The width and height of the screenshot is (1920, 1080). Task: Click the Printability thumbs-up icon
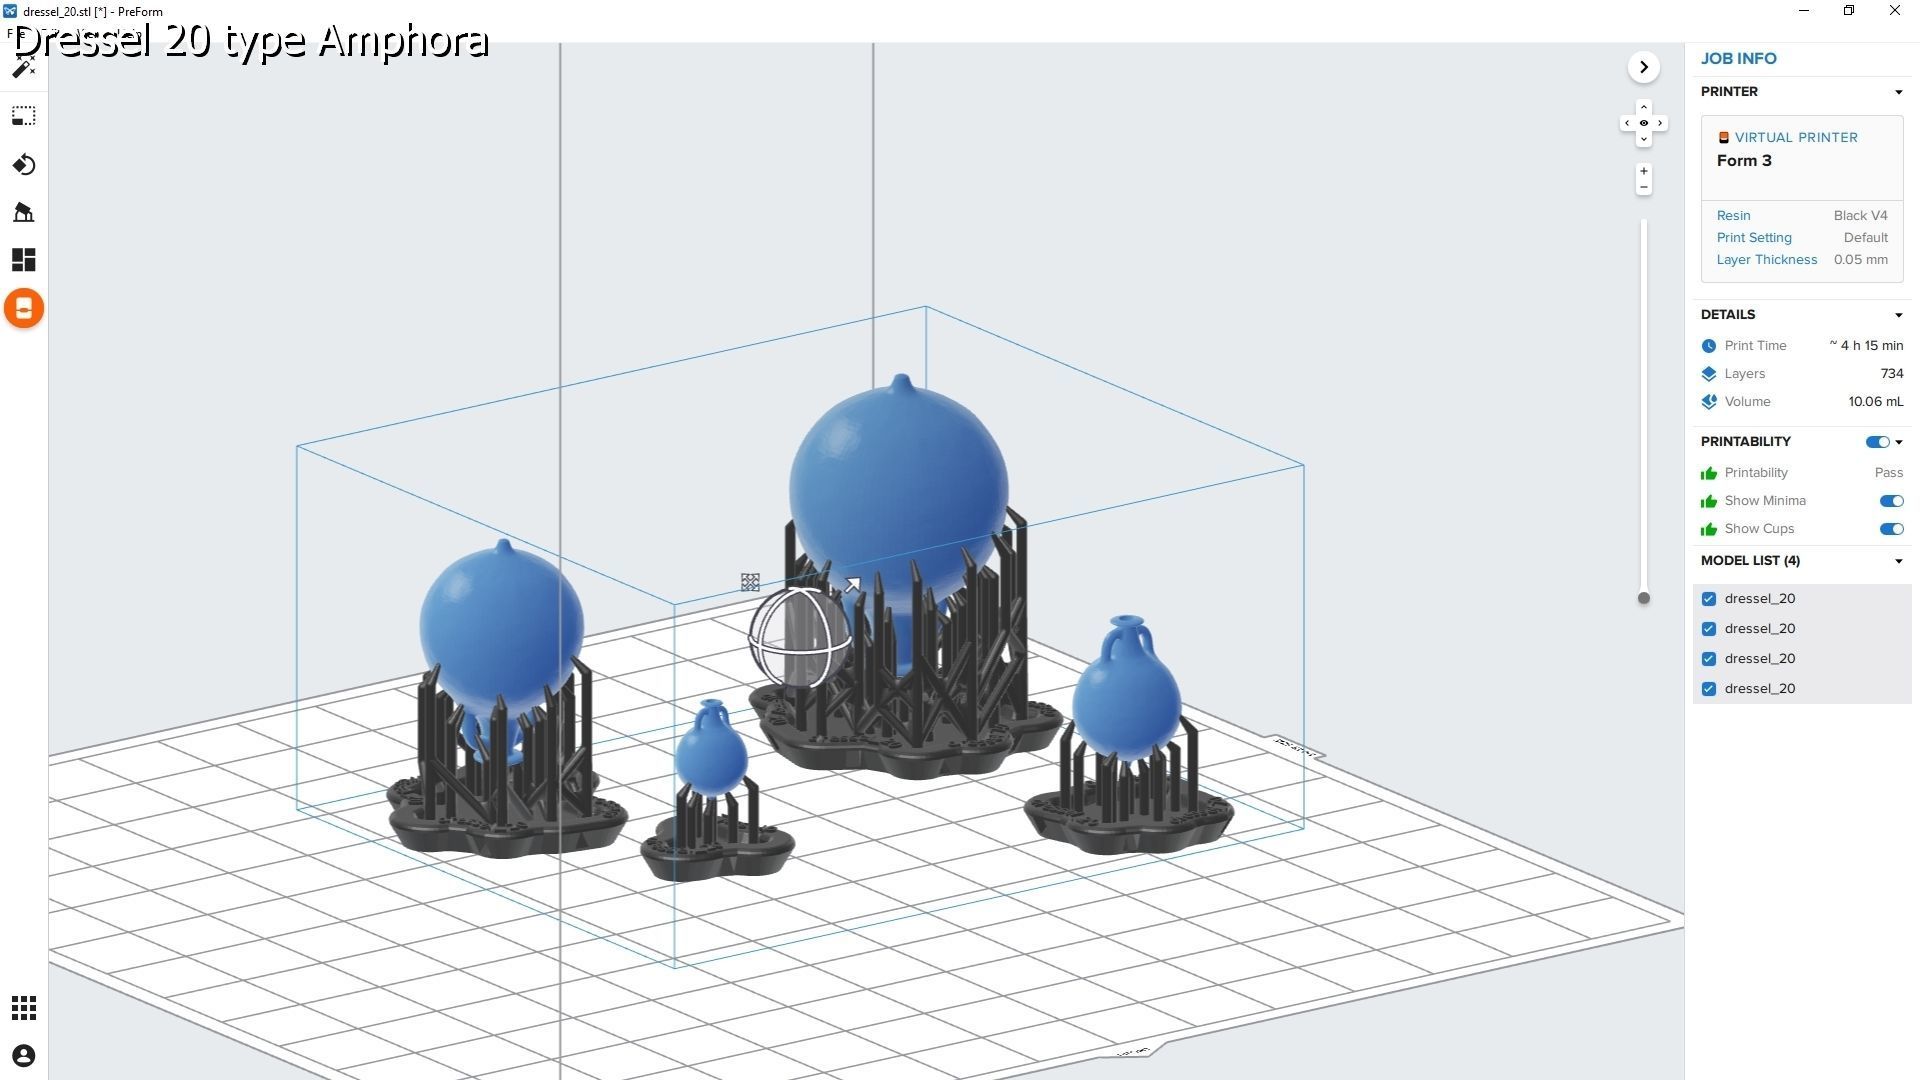pyautogui.click(x=1708, y=473)
